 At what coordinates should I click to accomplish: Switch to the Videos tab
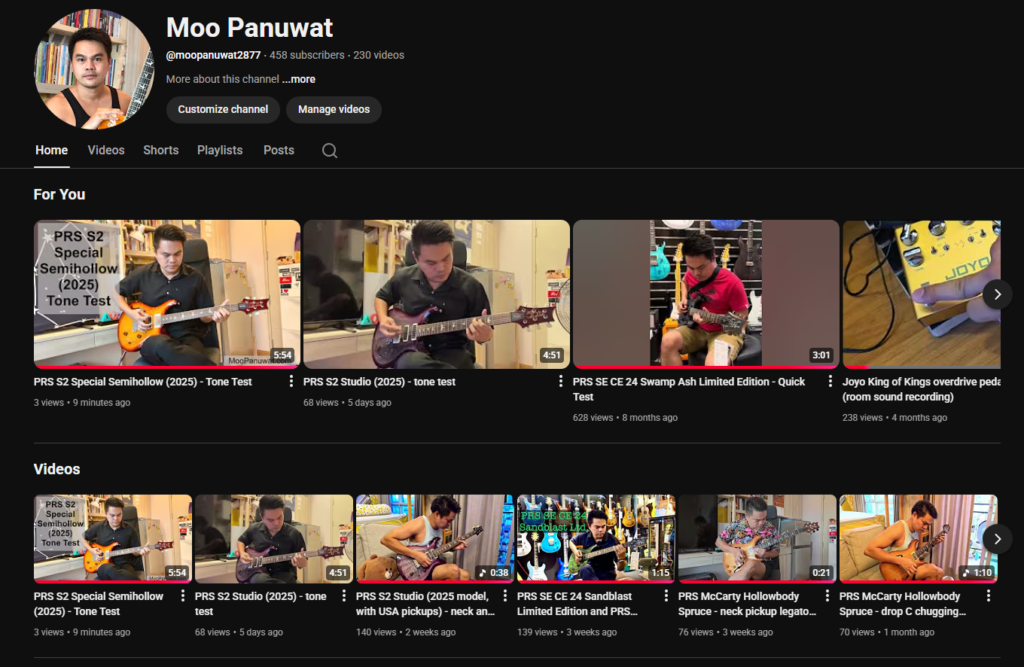pos(106,150)
